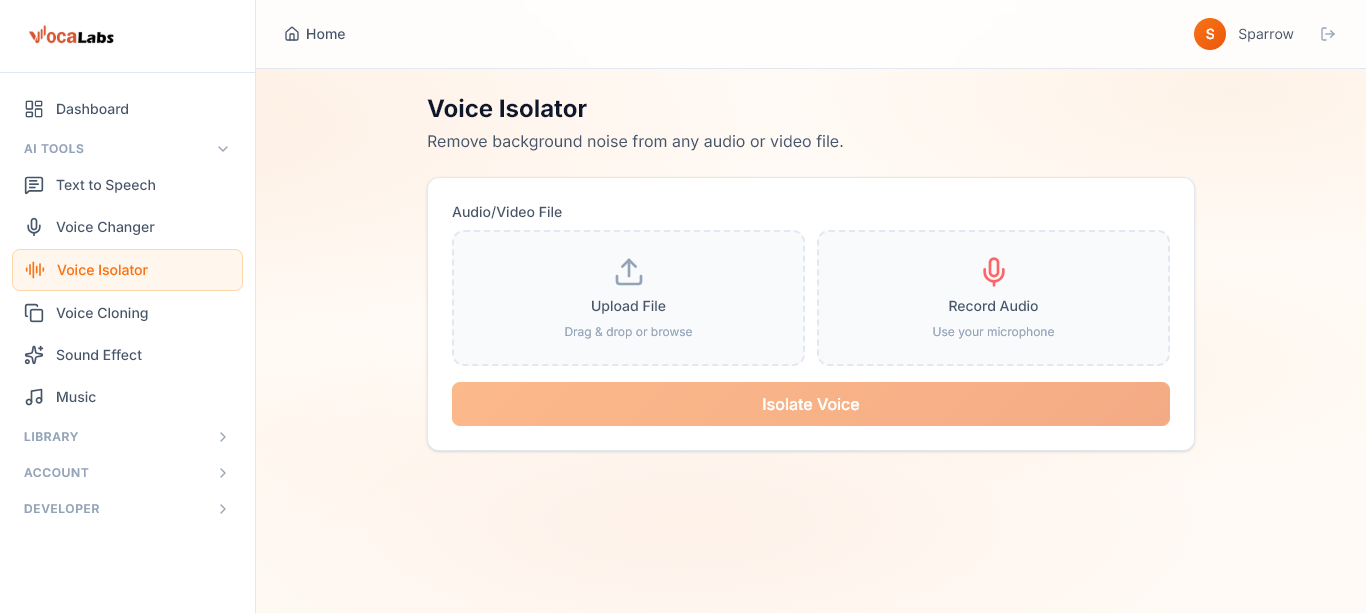Click the upload arrow icon
The width and height of the screenshot is (1366, 613).
[x=628, y=271]
